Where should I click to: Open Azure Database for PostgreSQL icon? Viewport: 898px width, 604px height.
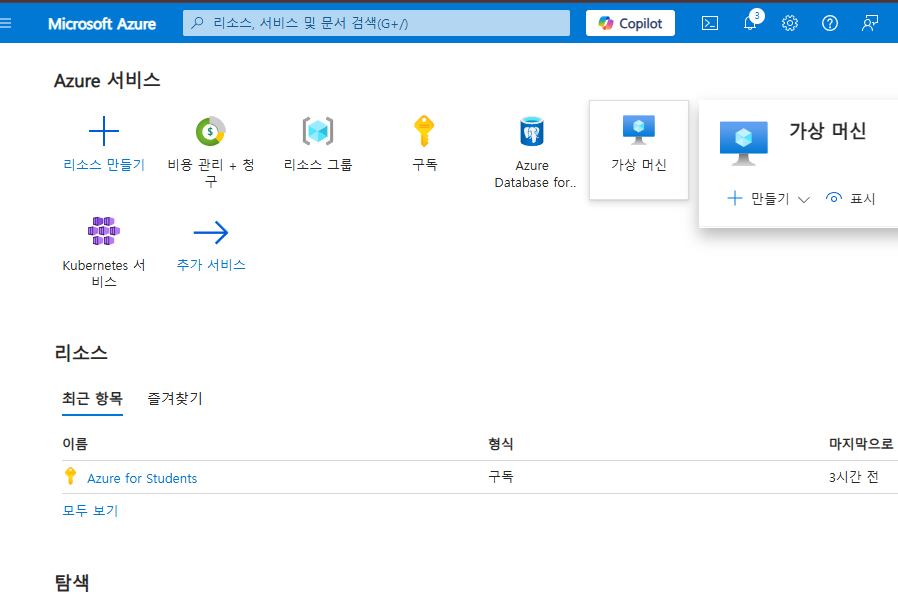click(x=531, y=131)
